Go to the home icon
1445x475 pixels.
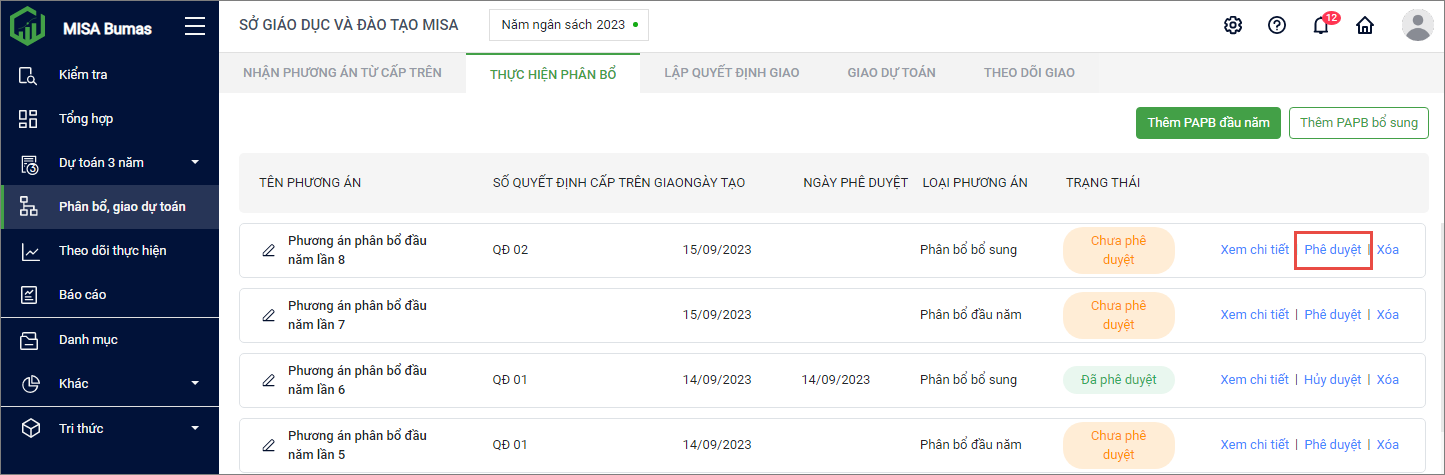pyautogui.click(x=1364, y=26)
